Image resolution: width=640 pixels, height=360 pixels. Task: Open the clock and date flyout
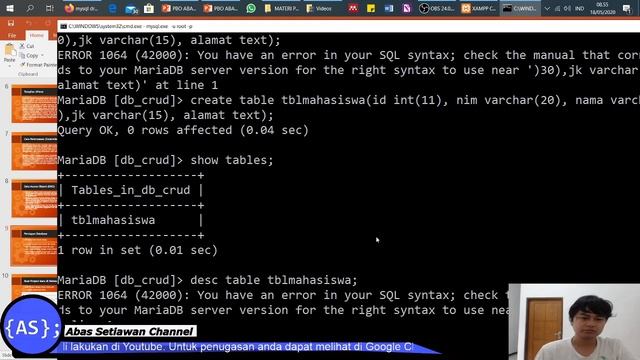tap(602, 8)
